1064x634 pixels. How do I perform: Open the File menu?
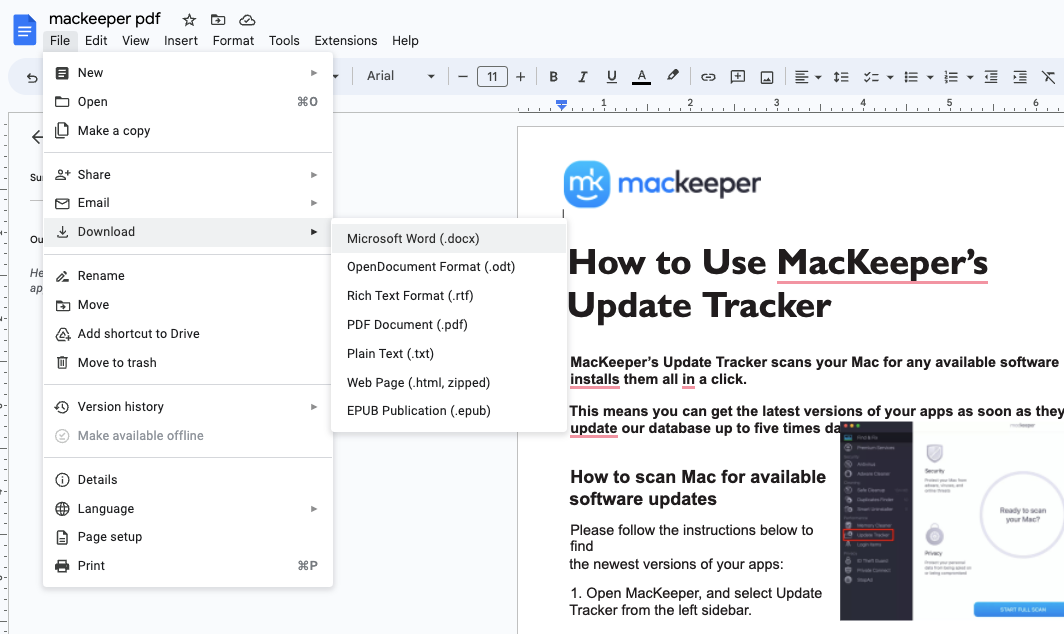[60, 41]
